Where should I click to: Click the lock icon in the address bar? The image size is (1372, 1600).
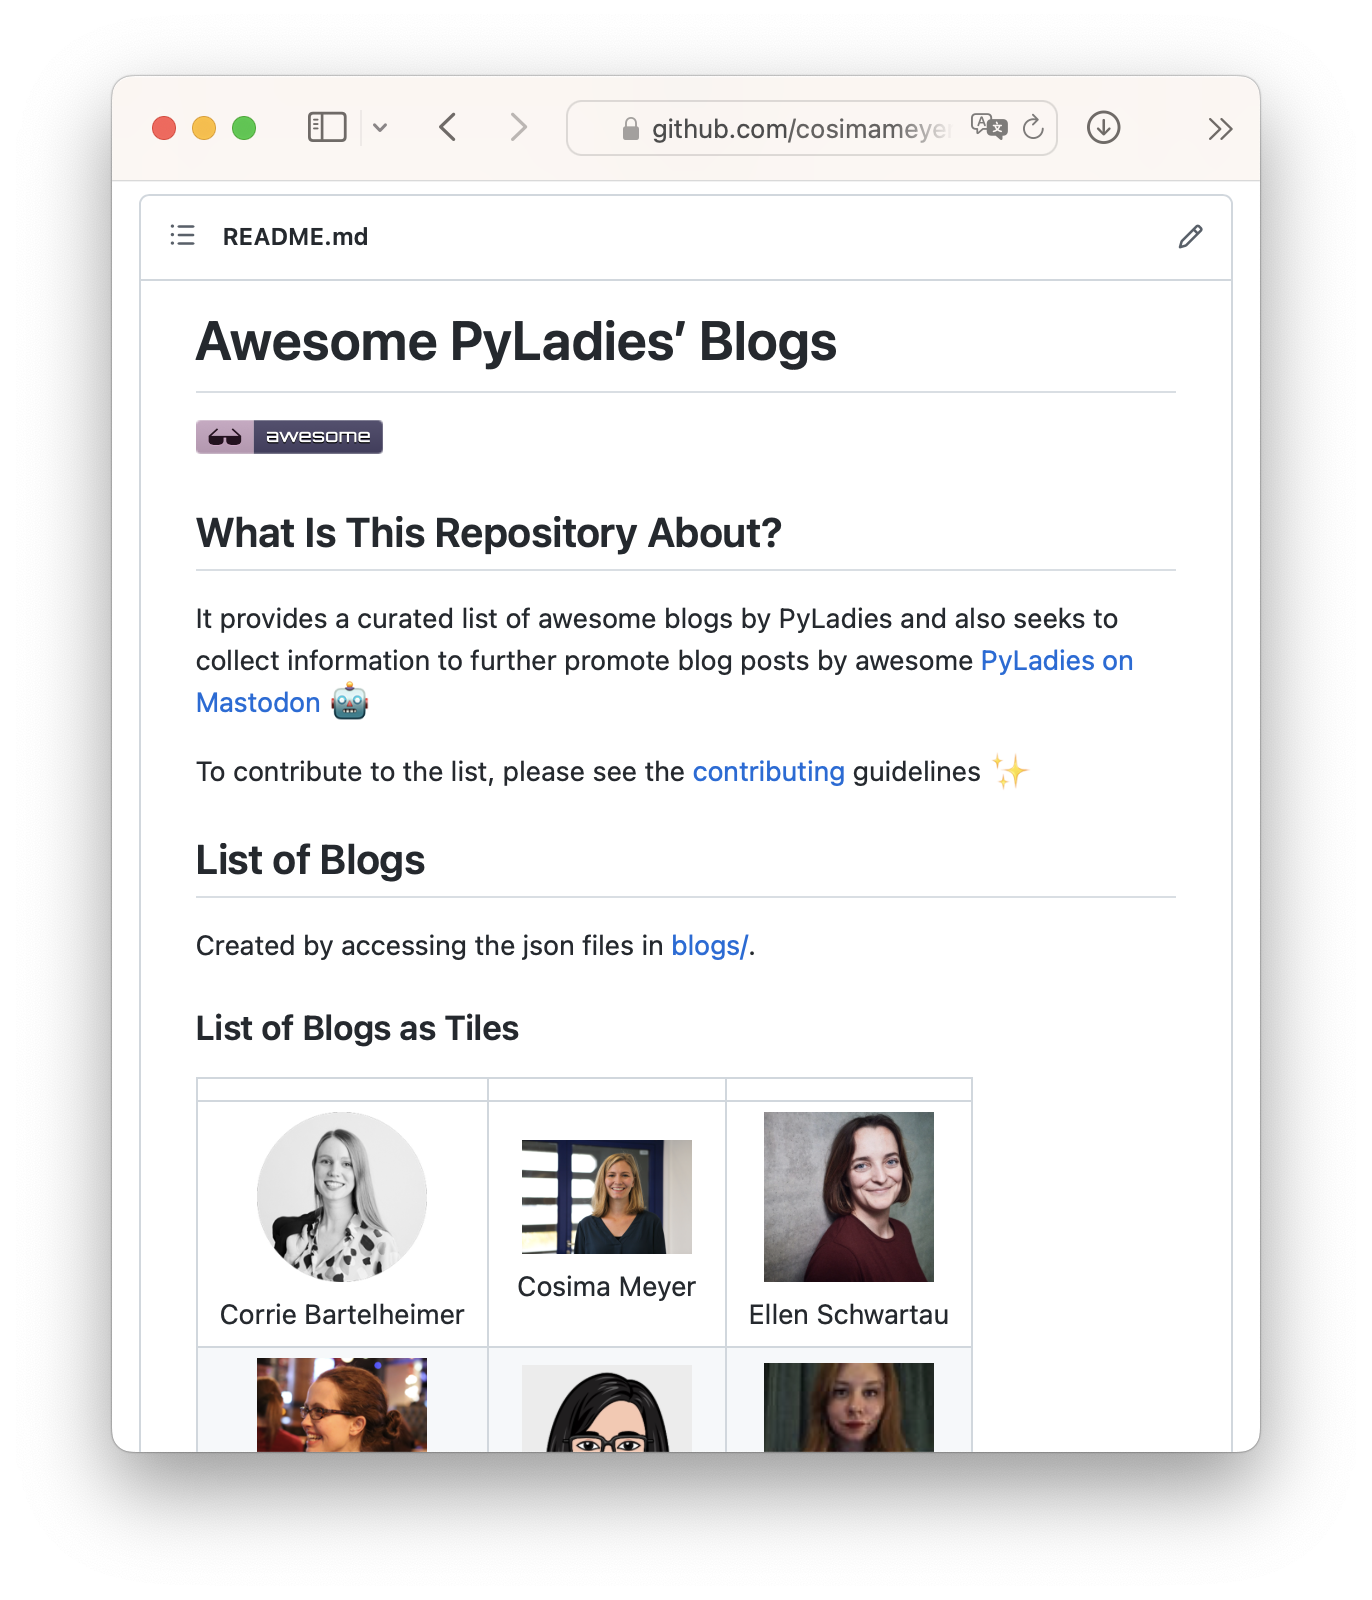pos(630,129)
